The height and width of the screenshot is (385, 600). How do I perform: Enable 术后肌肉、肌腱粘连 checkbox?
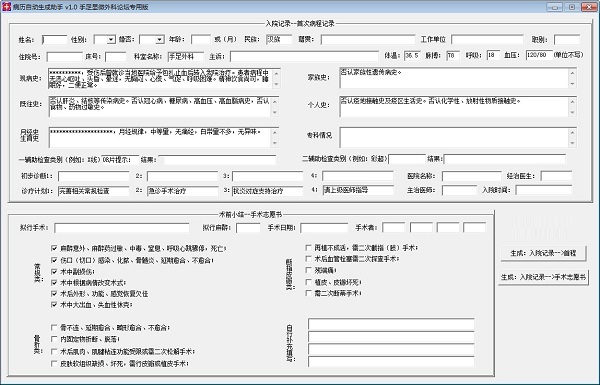tap(54, 351)
